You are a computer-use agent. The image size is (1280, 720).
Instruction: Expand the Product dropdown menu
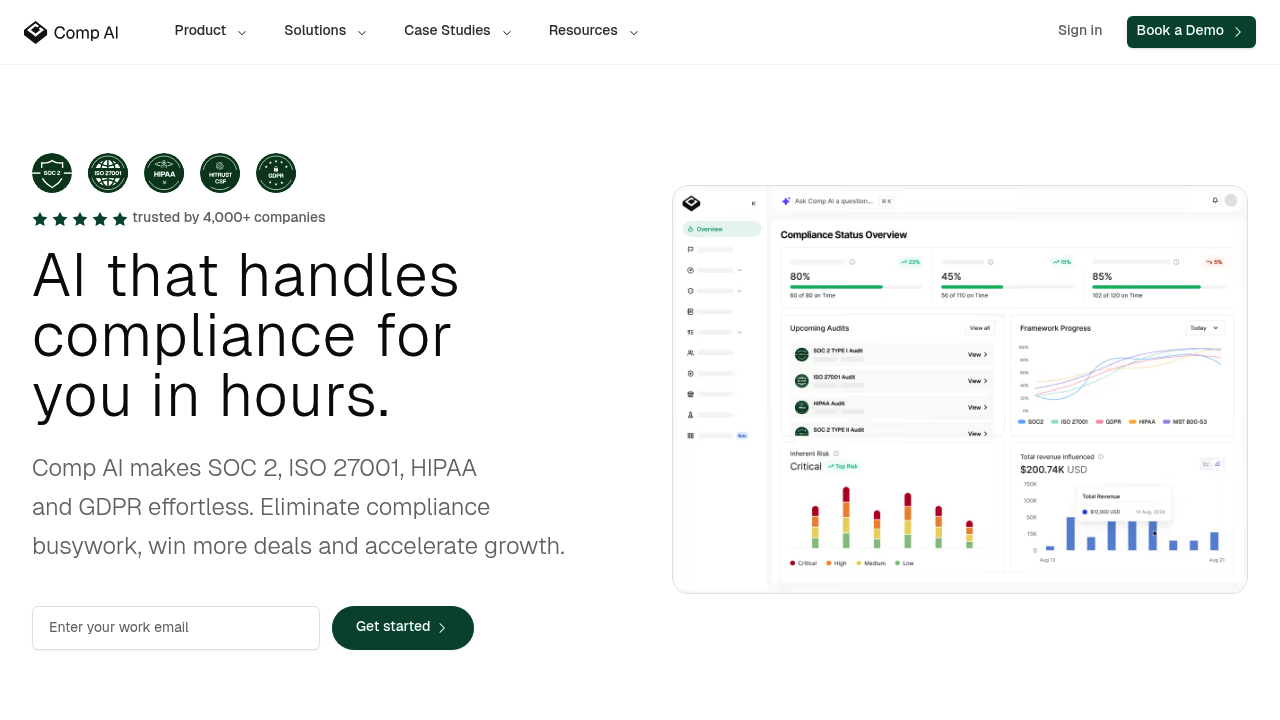(x=210, y=31)
